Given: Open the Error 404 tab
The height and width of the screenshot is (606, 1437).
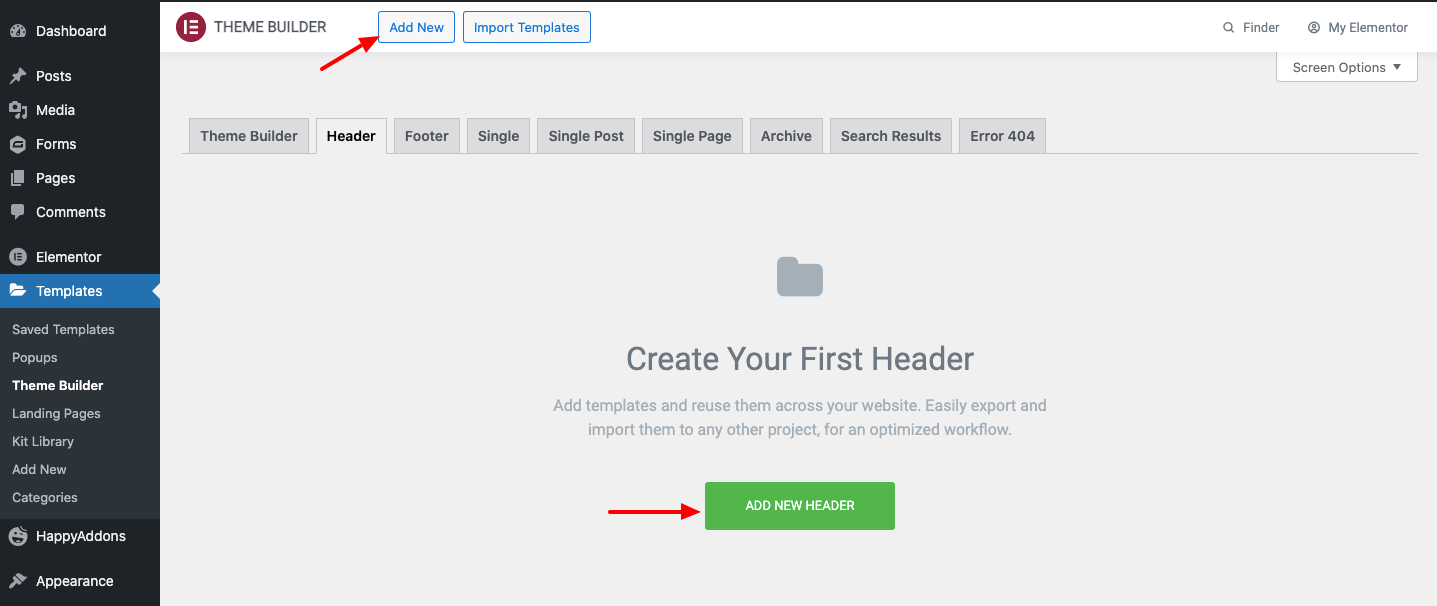Looking at the screenshot, I should 1002,136.
